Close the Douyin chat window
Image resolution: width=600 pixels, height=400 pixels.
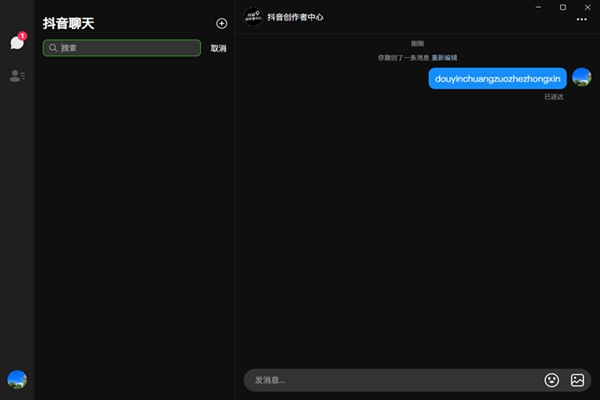(x=586, y=6)
